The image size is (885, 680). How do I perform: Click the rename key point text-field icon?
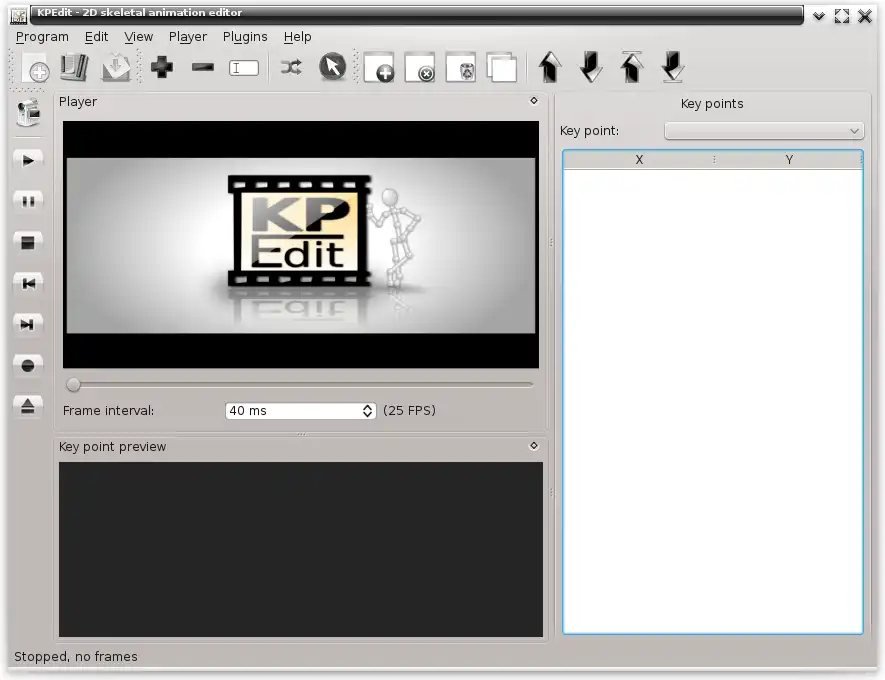coord(244,68)
